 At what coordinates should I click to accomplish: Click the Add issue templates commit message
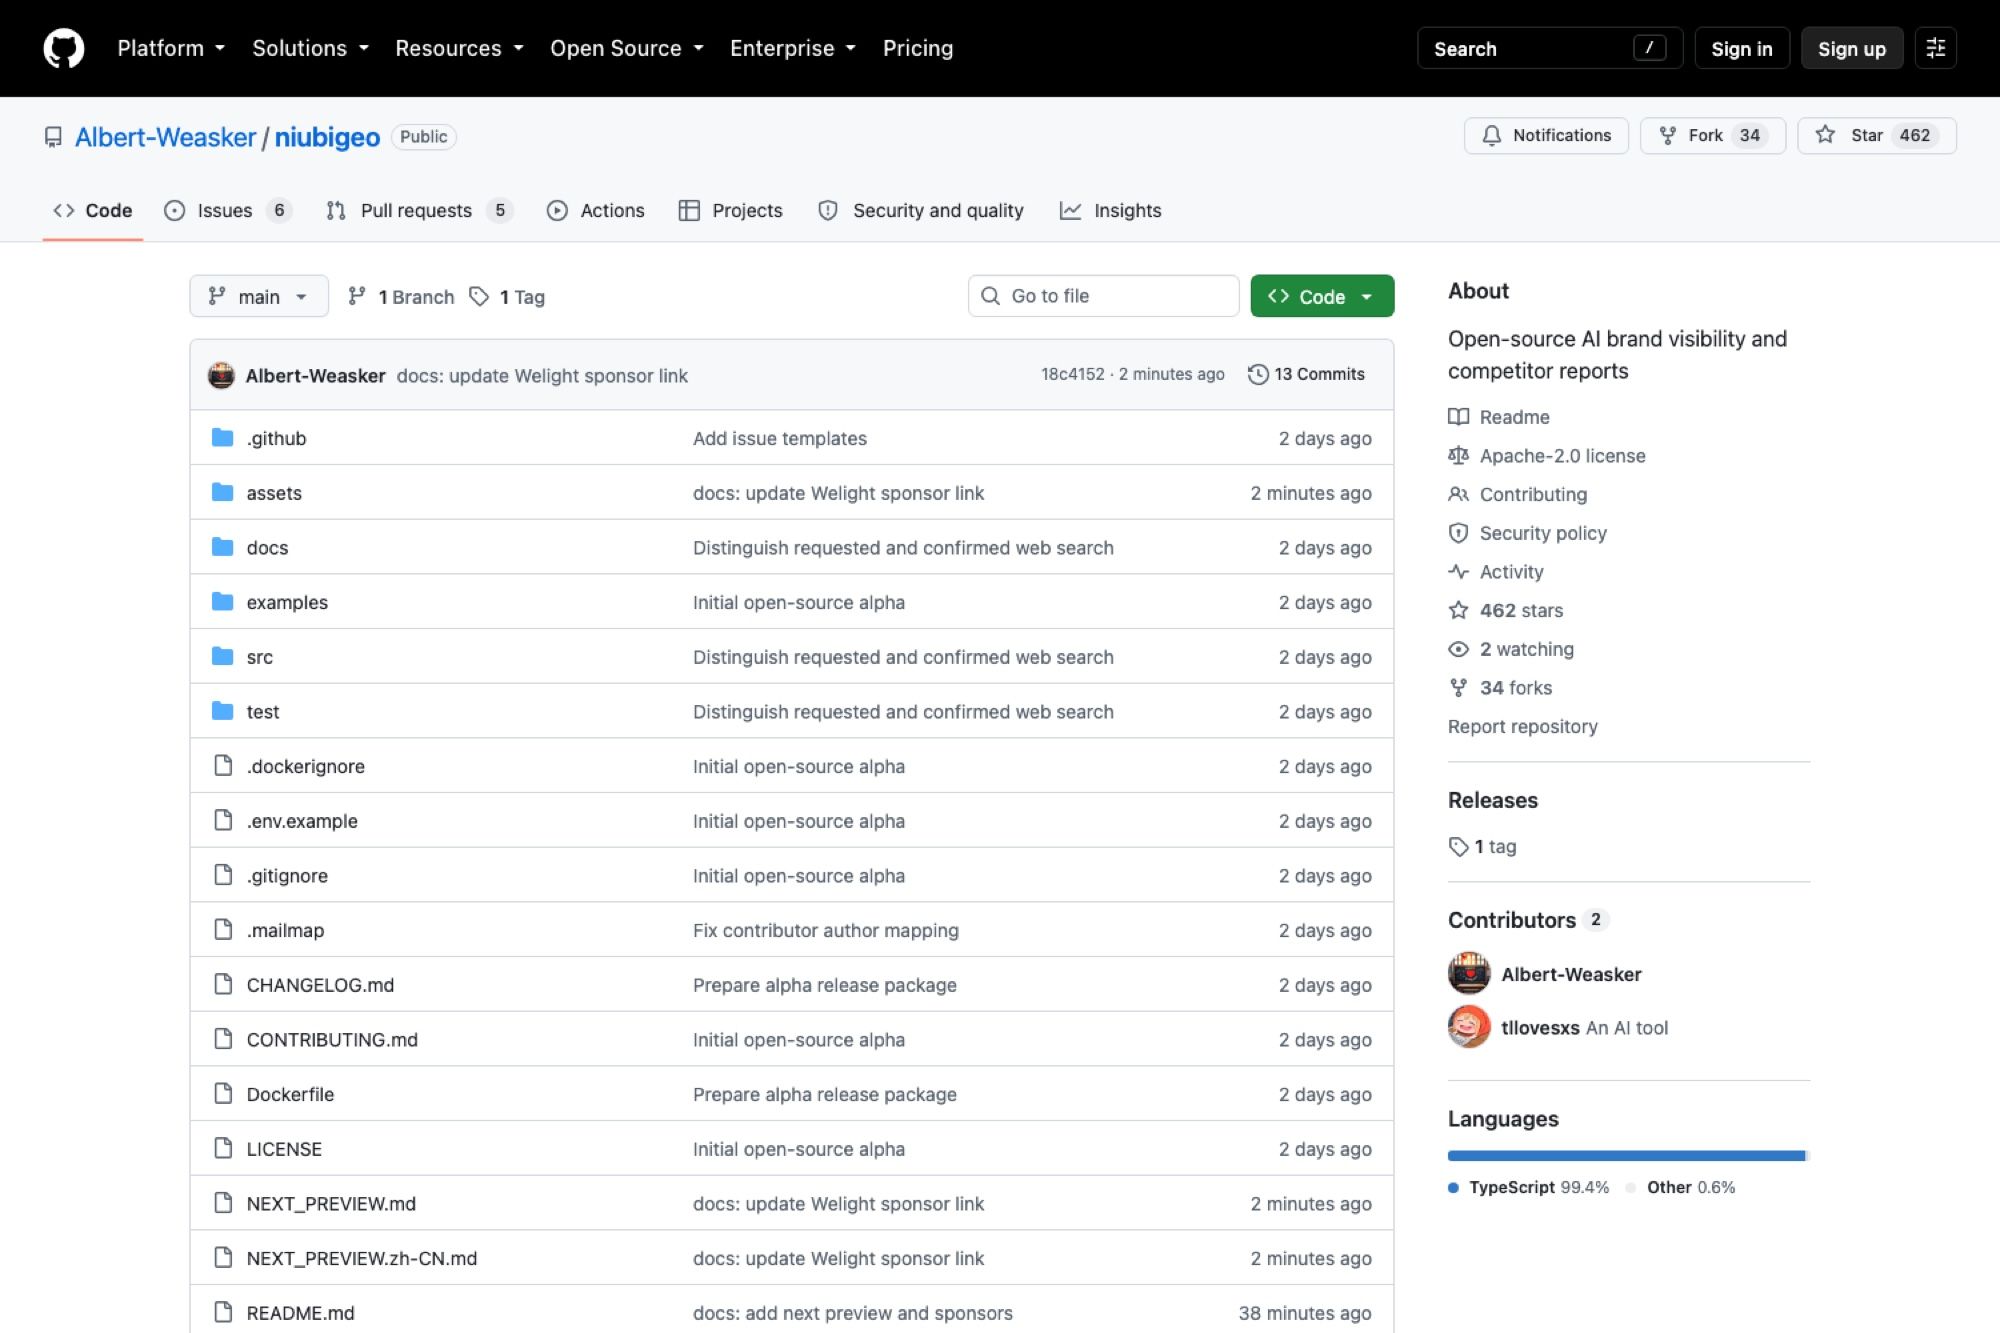779,438
